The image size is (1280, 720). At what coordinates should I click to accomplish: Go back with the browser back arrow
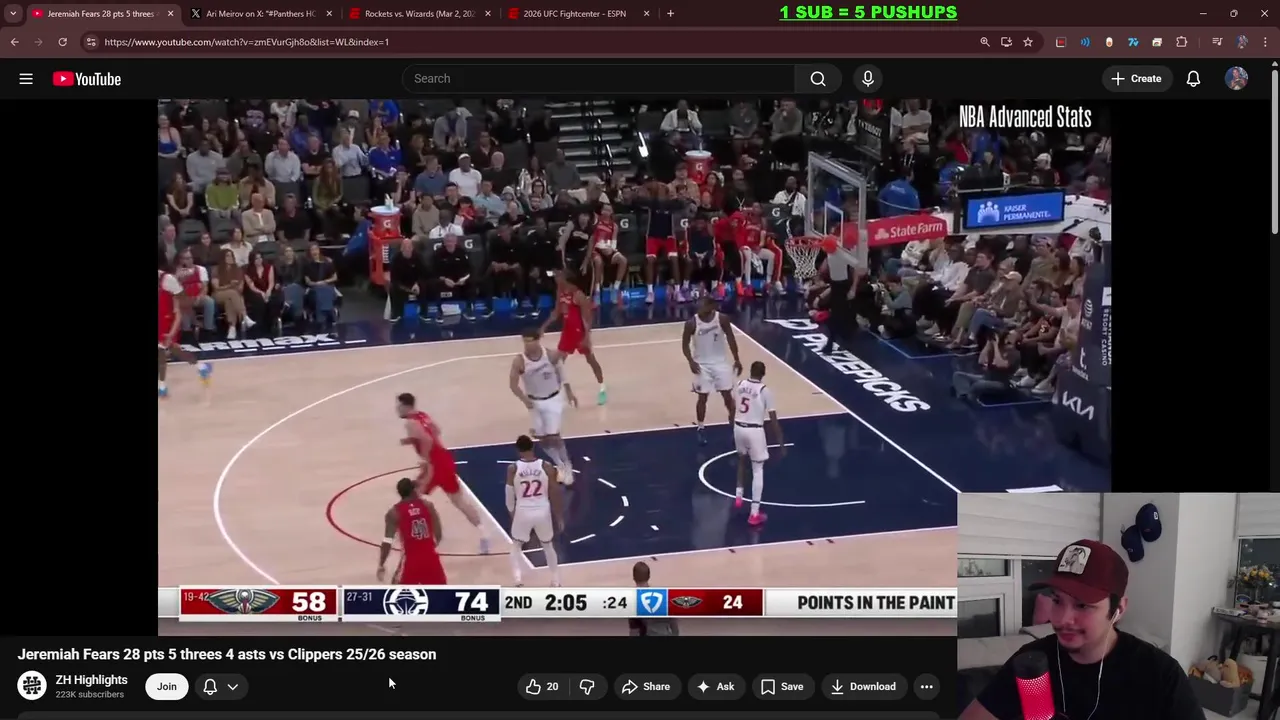click(15, 42)
